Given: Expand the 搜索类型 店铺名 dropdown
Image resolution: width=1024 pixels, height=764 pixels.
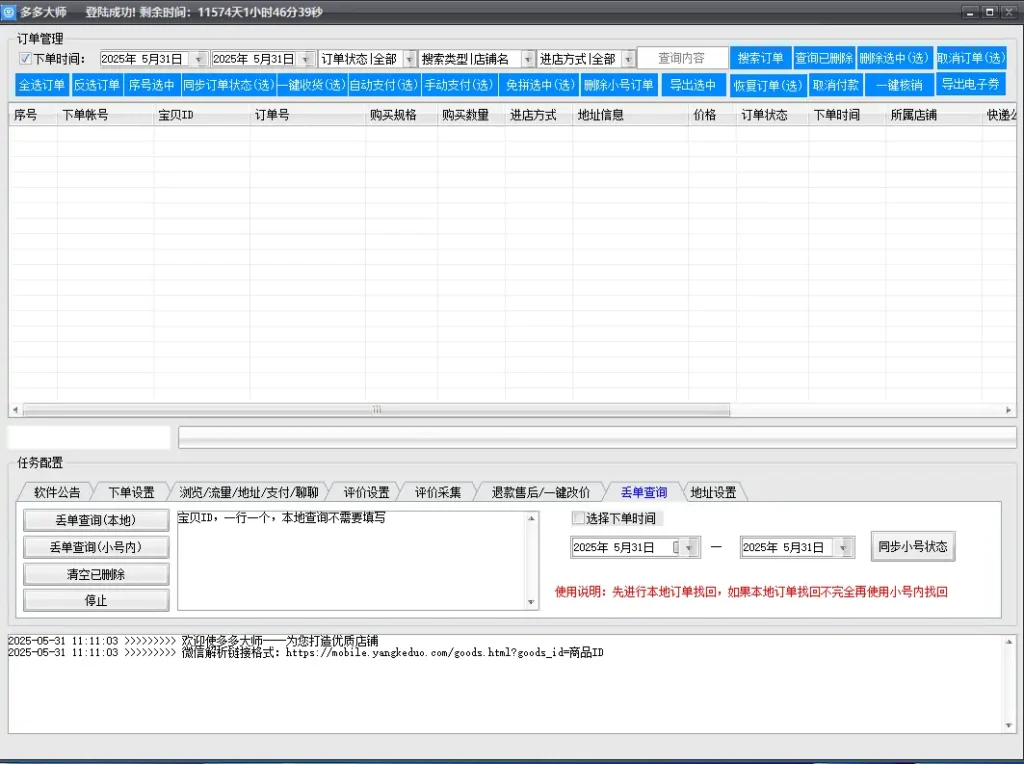Looking at the screenshot, I should 528,59.
